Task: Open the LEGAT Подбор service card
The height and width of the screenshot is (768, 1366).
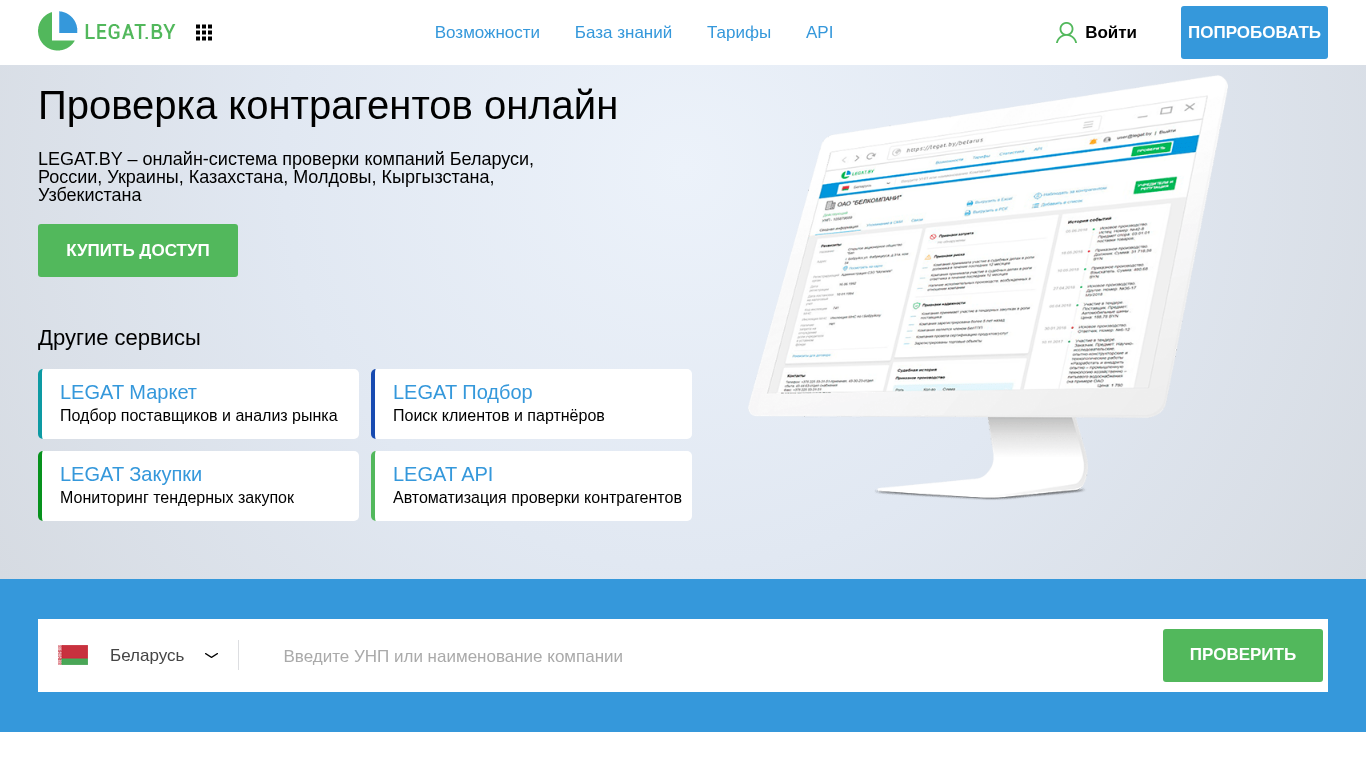Action: 531,404
